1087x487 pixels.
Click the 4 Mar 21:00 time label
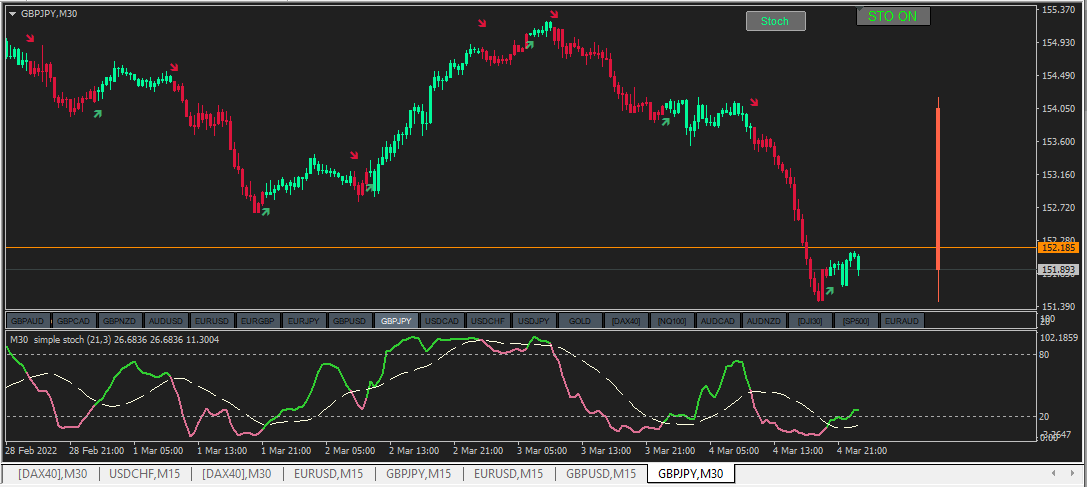(x=862, y=450)
